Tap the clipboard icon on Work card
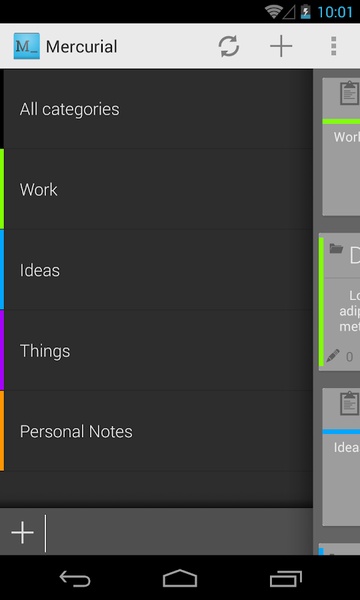 click(349, 93)
